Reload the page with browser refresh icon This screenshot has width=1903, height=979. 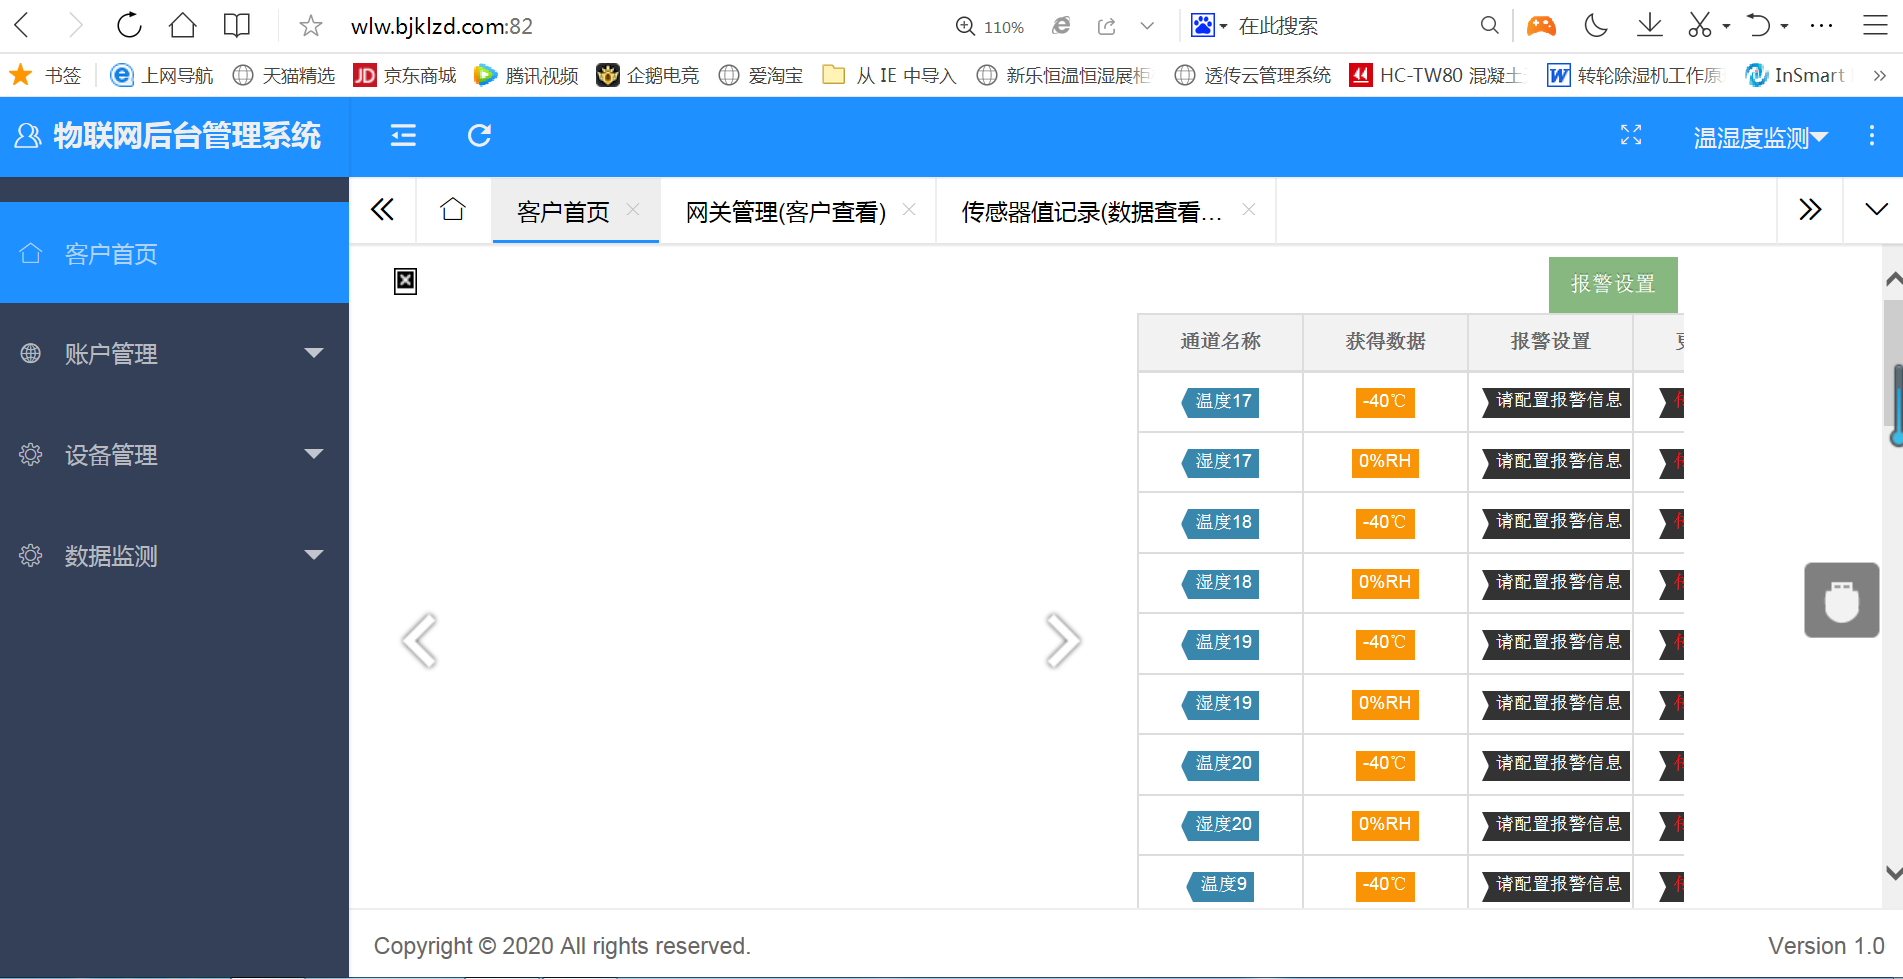point(129,25)
